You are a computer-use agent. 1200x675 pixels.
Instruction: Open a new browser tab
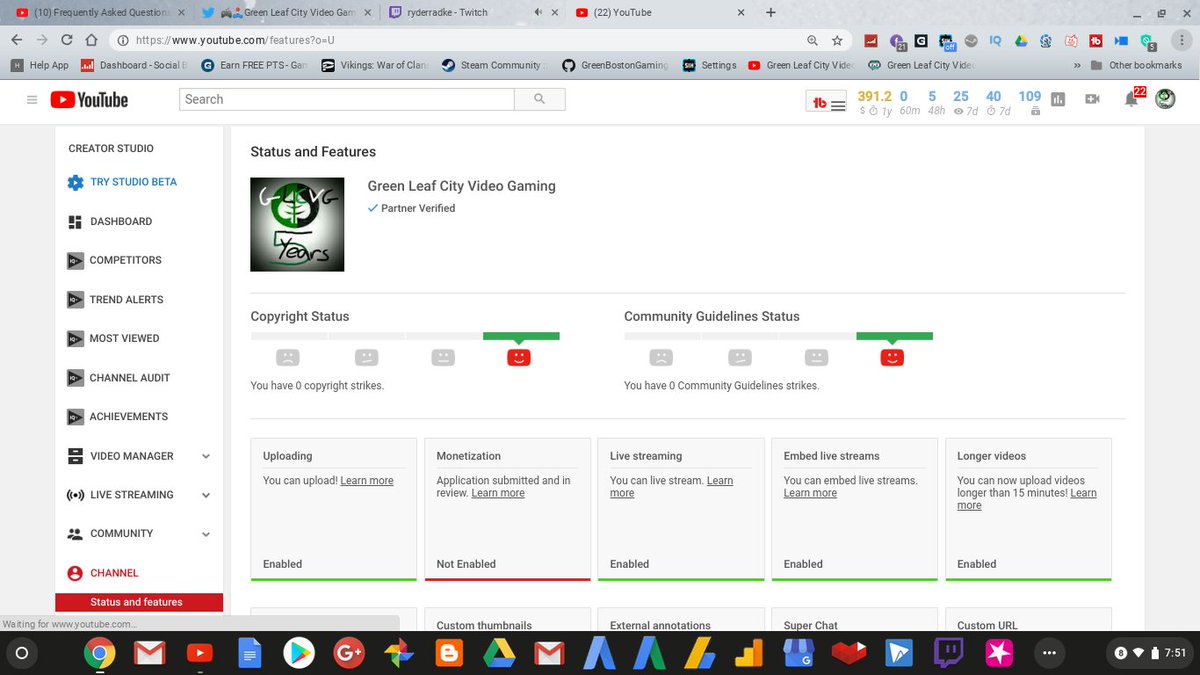click(x=771, y=13)
